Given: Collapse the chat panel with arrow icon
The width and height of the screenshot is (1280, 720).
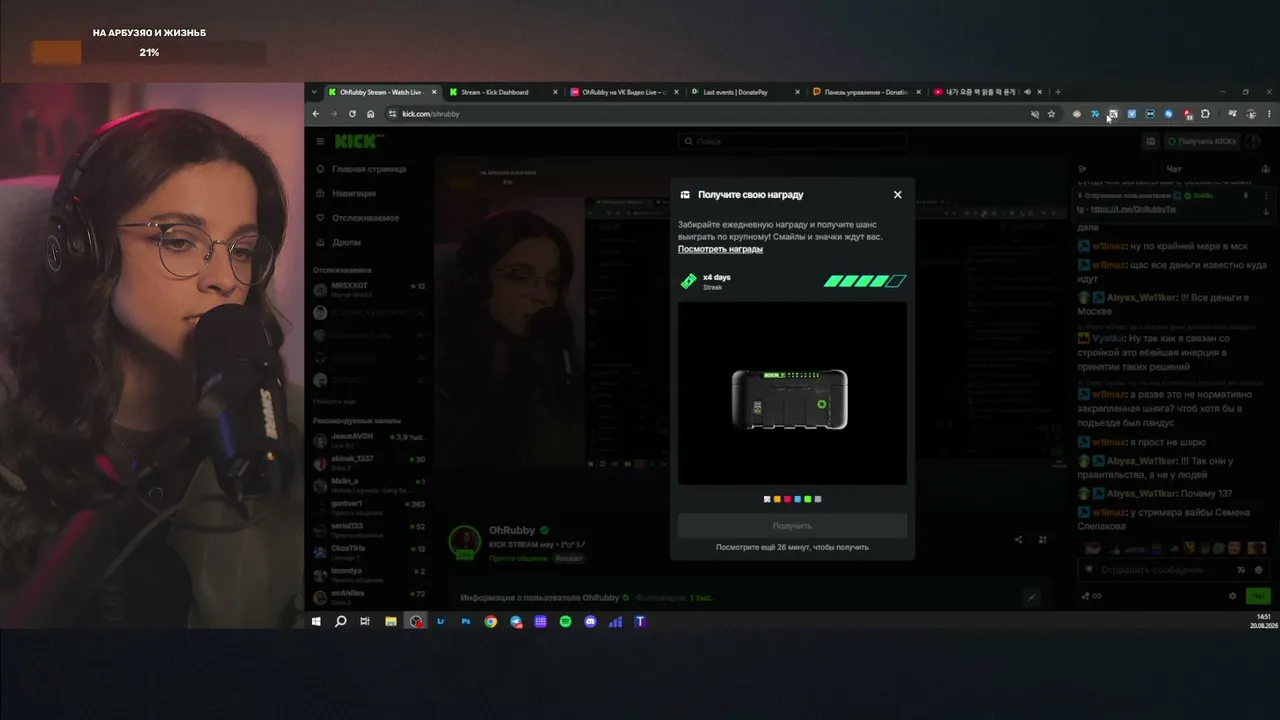Looking at the screenshot, I should (1083, 169).
